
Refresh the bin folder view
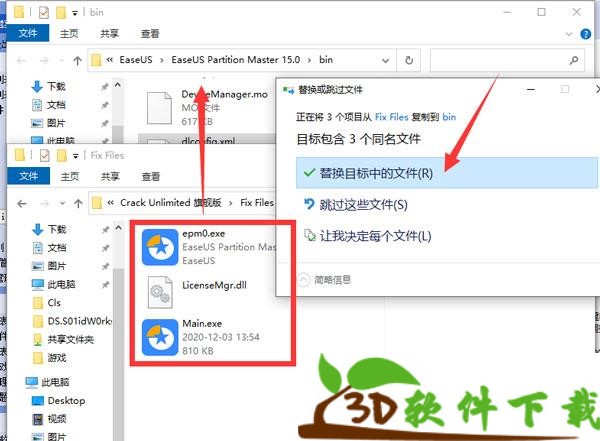pos(409,60)
